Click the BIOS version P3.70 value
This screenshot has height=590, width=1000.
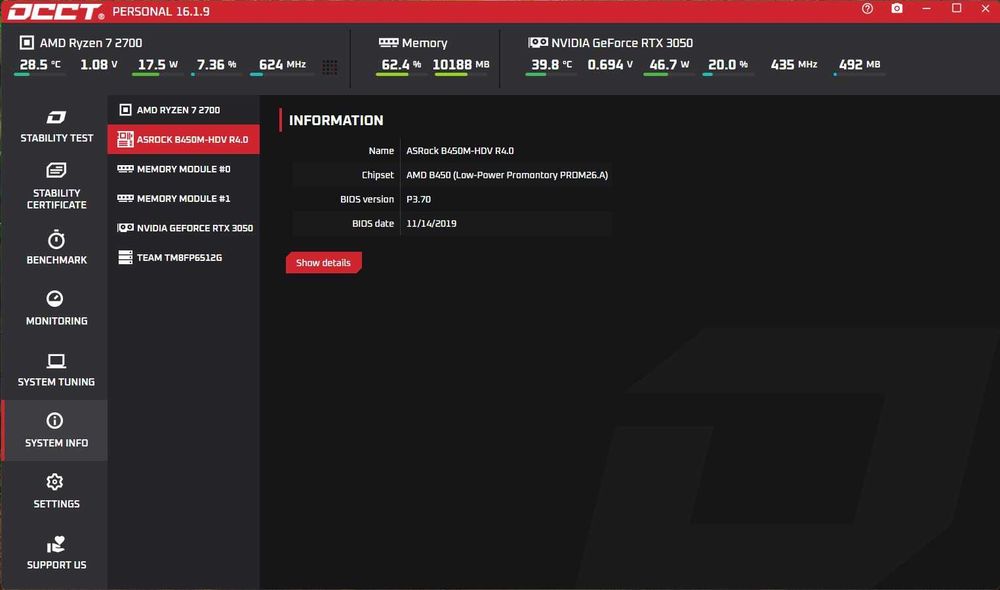pyautogui.click(x=418, y=199)
